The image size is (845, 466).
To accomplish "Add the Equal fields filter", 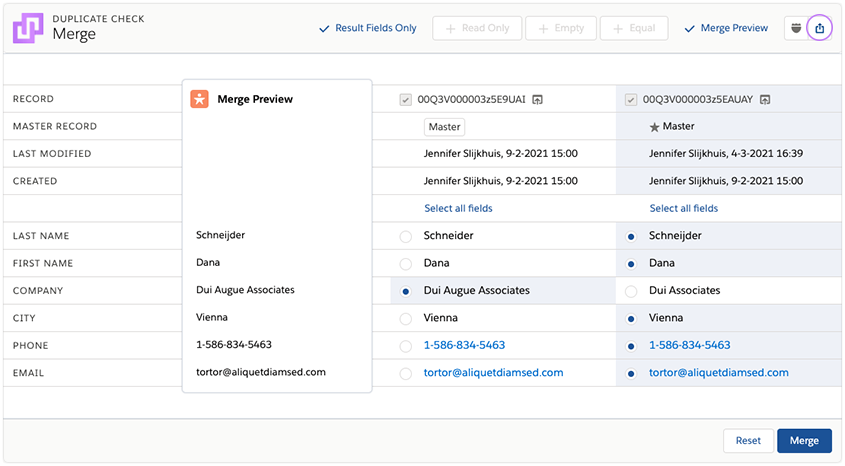I will (634, 28).
